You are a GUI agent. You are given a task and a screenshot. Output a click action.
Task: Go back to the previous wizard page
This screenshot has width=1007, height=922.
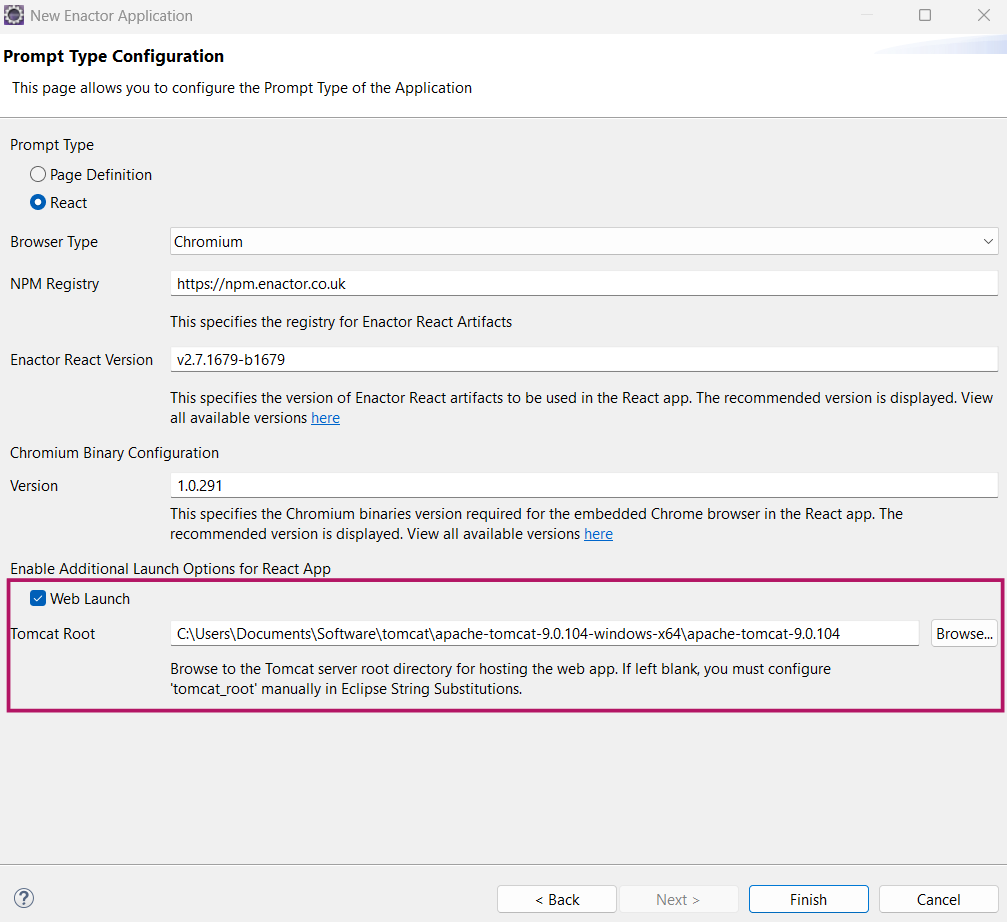click(x=557, y=900)
